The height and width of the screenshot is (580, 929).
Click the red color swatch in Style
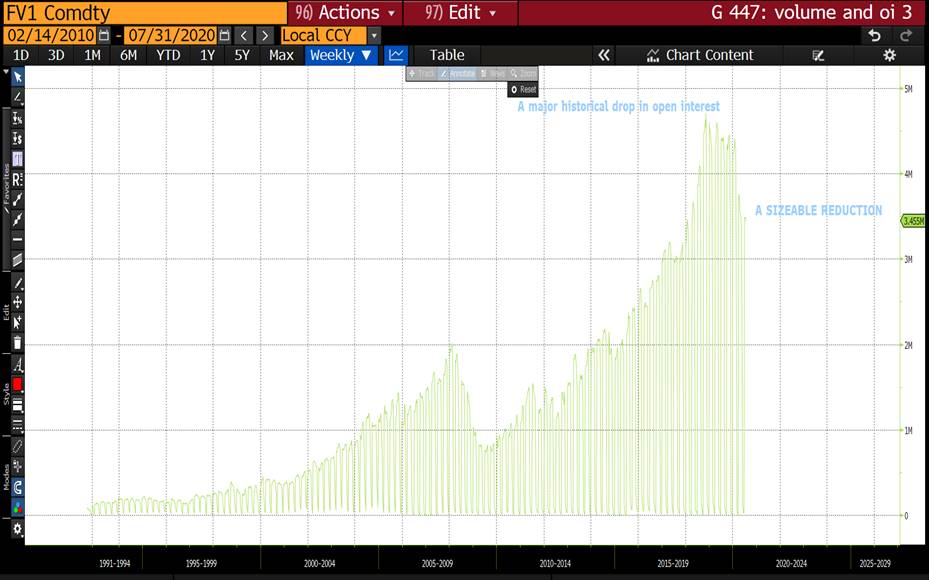[17, 384]
